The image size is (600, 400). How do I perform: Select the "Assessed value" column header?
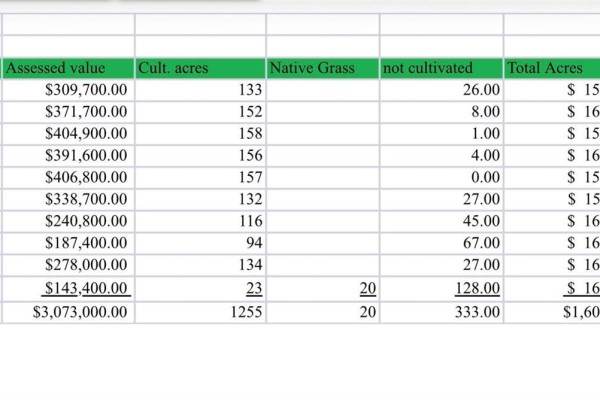click(x=68, y=69)
